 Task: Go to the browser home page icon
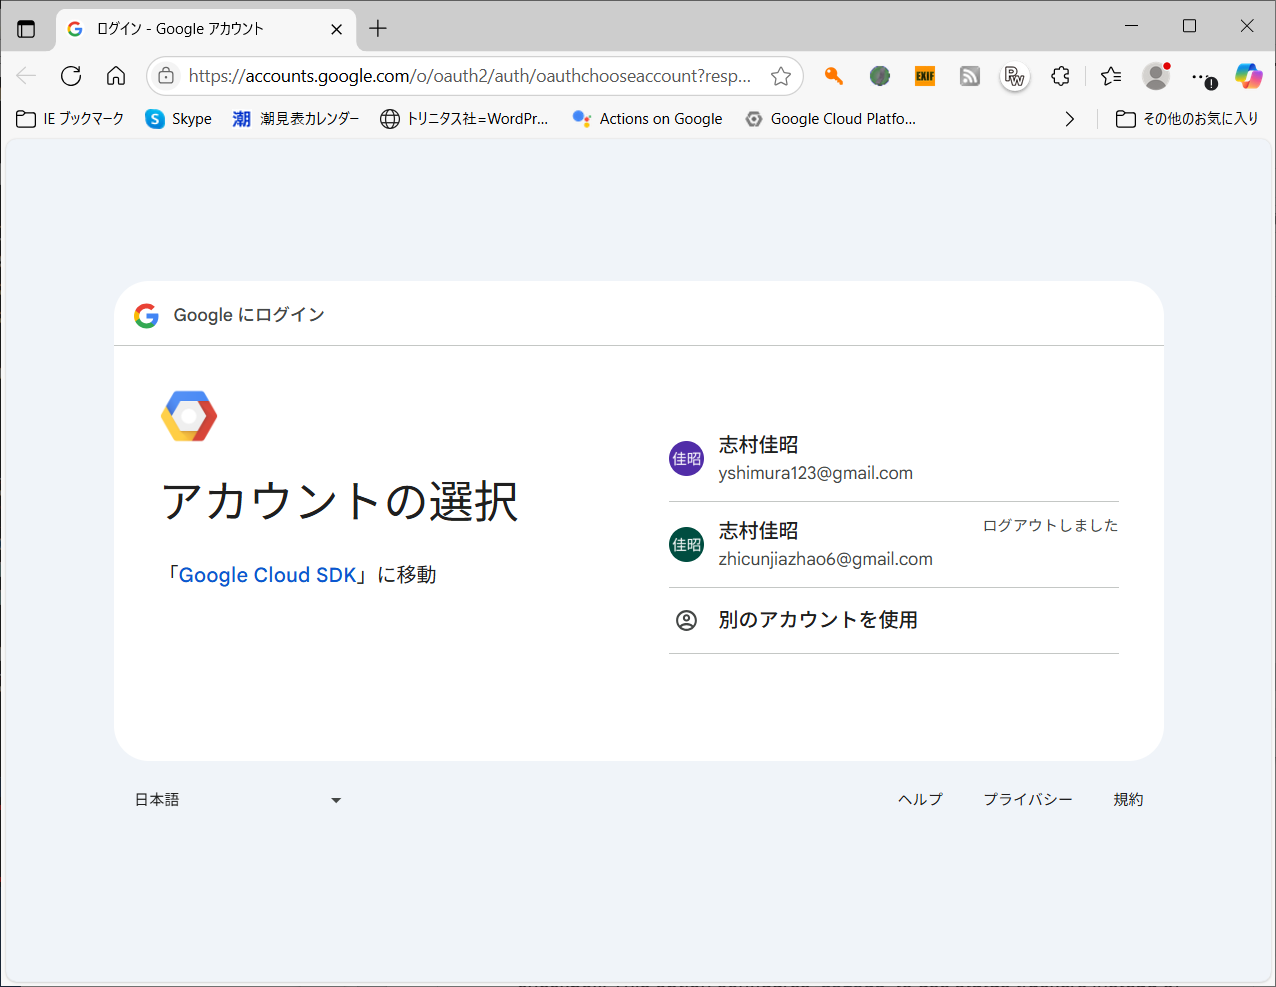(116, 76)
